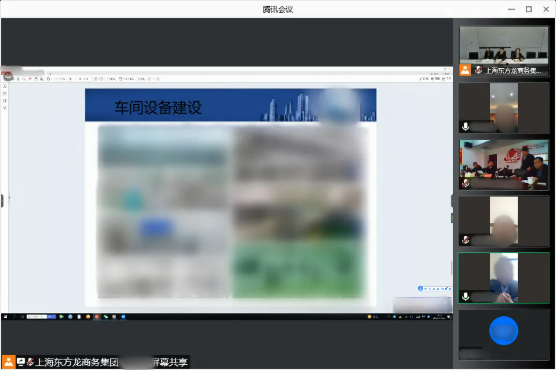Click the system clock in the shared screen taskbar
The height and width of the screenshot is (370, 556).
pos(439,317)
